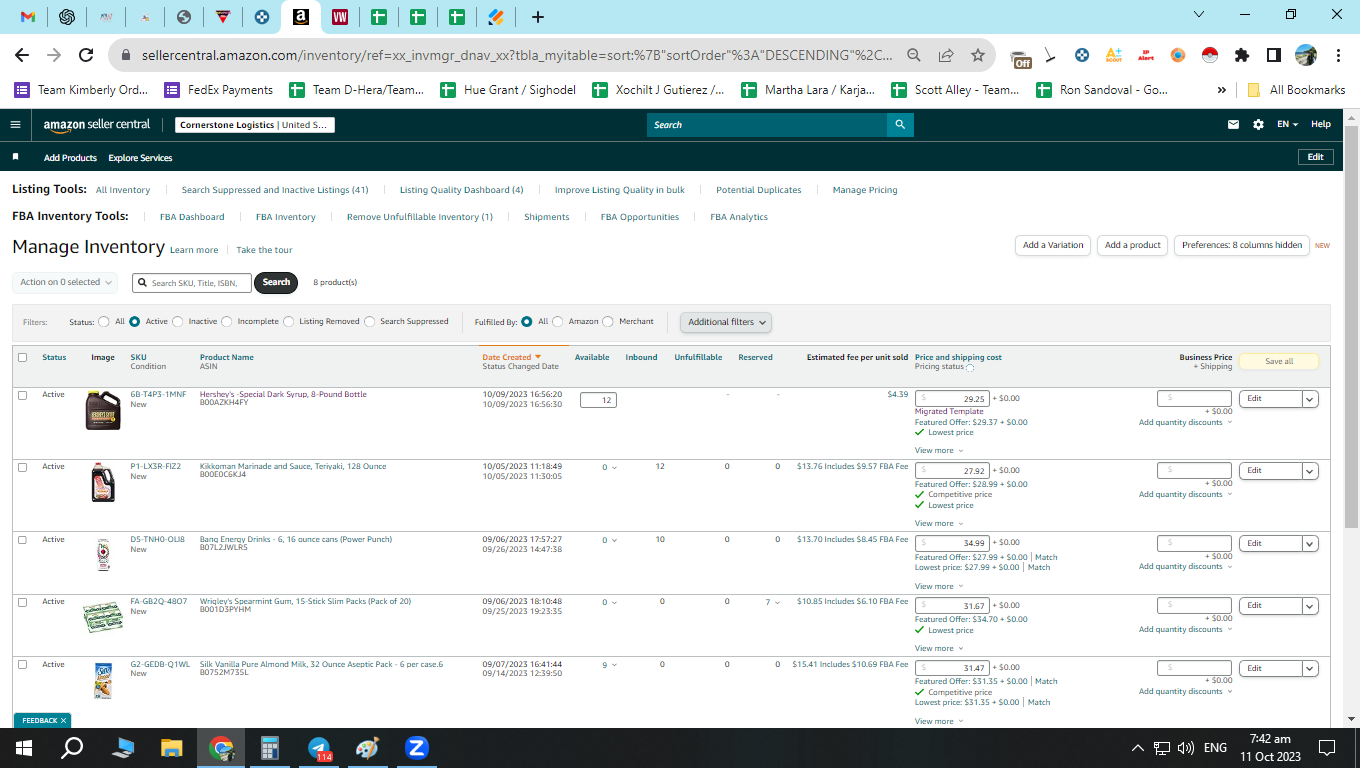Click the search site info lock icon
Viewport: 1360px width, 768px height.
tap(126, 55)
